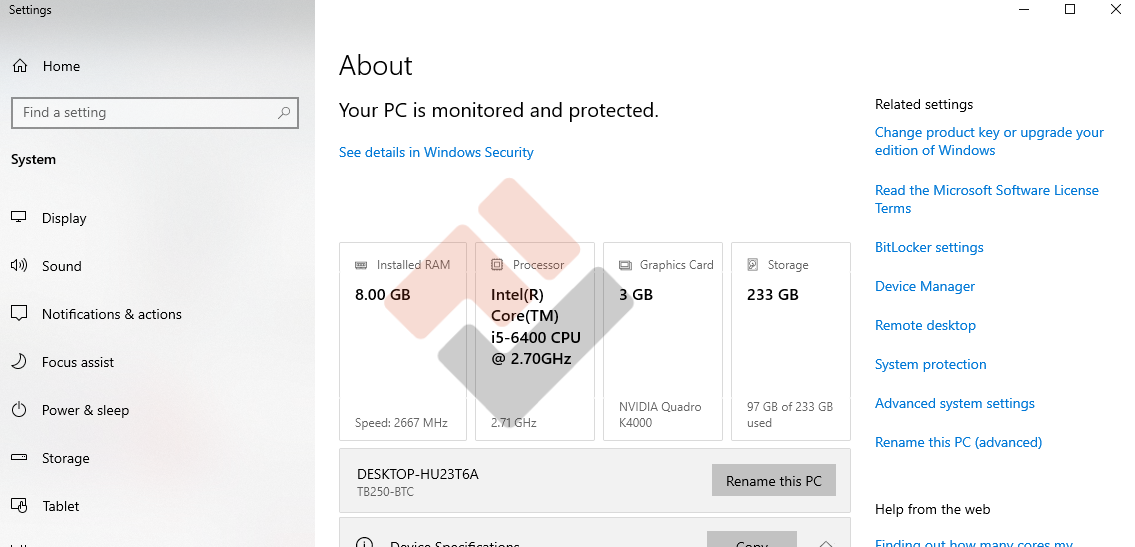Open See details in Windows Security
The height and width of the screenshot is (547, 1135).
[436, 153]
